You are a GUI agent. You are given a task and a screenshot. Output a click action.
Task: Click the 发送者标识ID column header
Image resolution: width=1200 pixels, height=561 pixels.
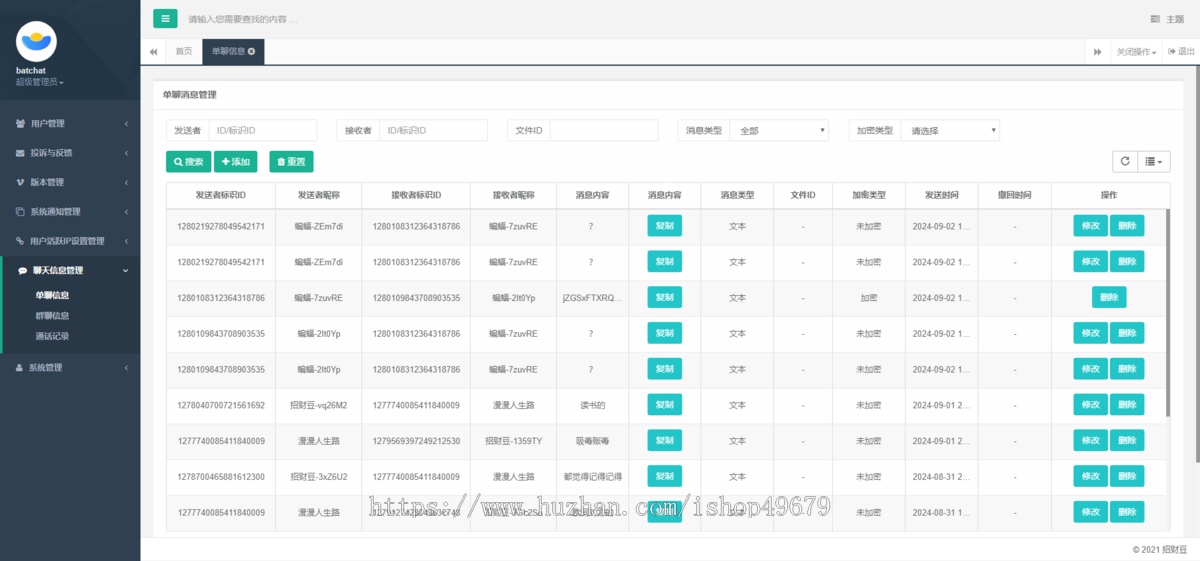[220, 194]
